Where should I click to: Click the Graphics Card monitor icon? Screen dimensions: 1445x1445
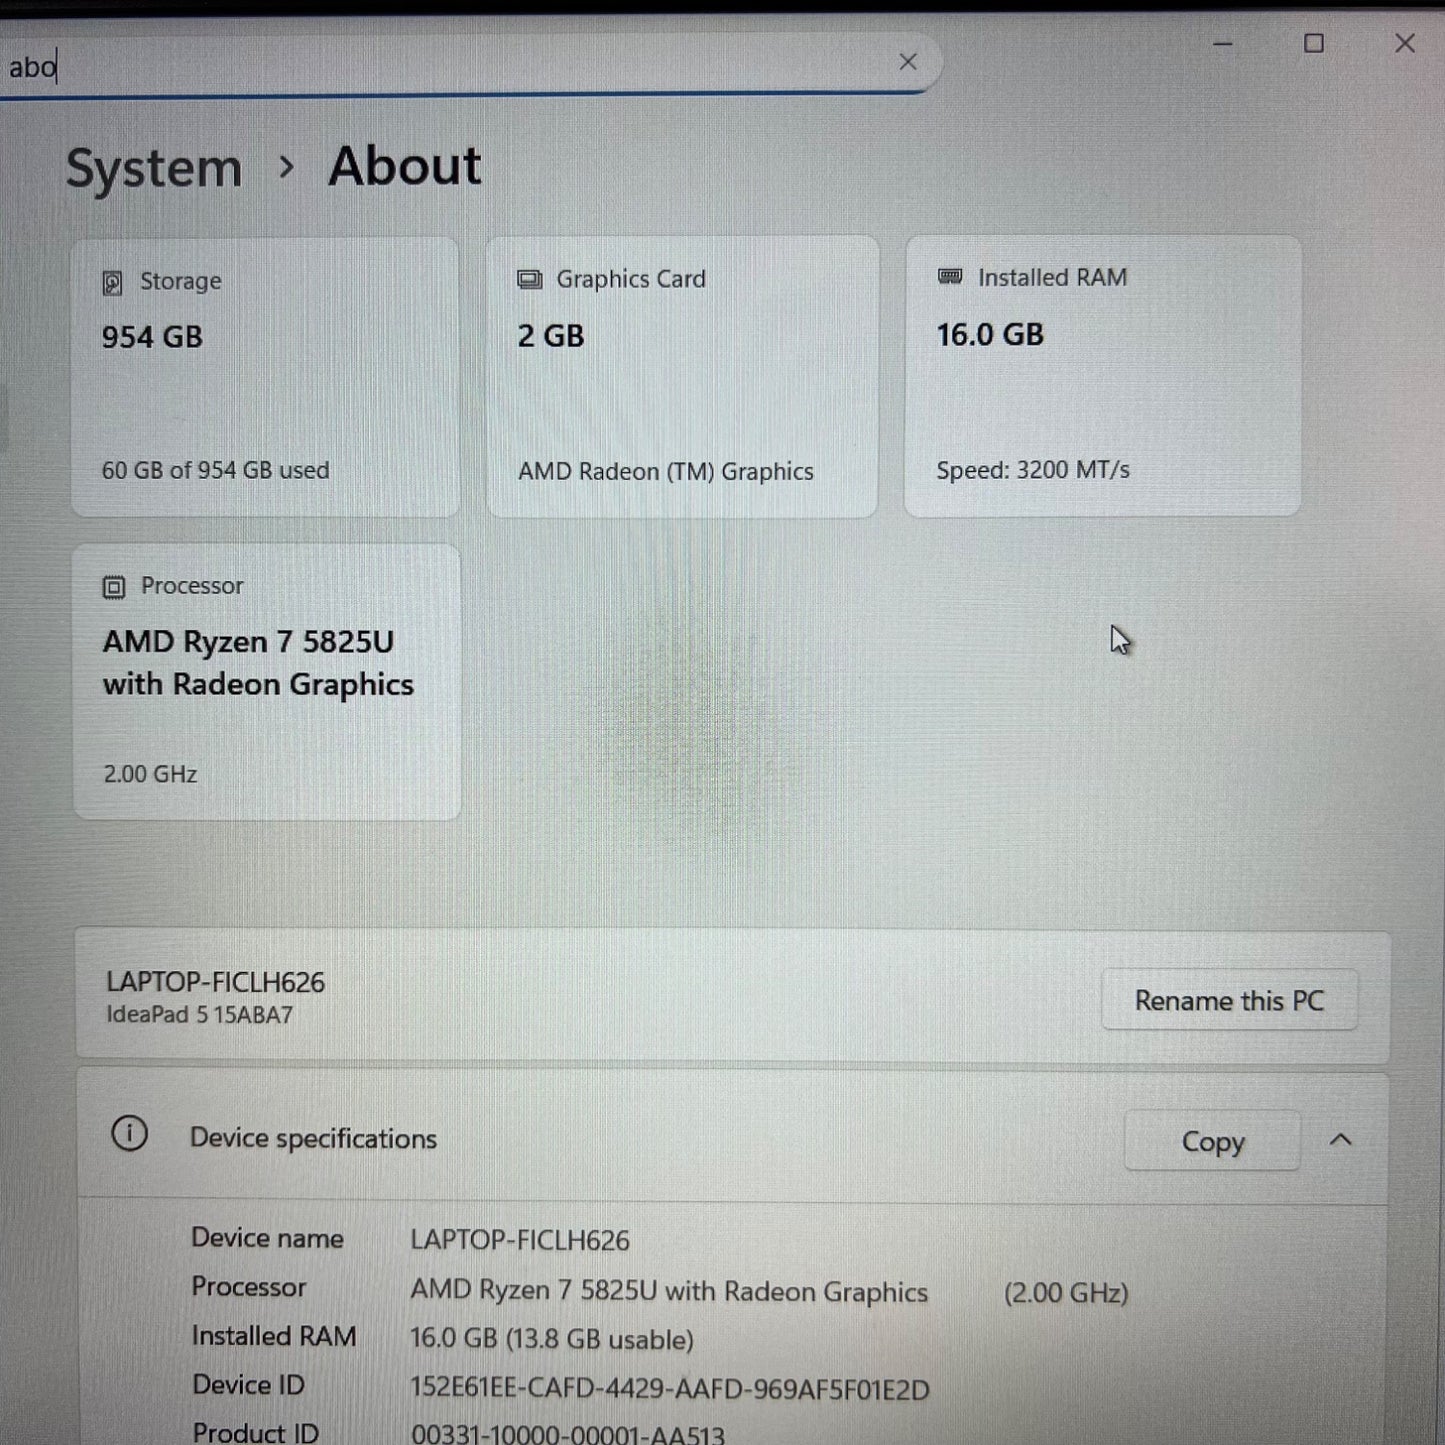(x=529, y=280)
